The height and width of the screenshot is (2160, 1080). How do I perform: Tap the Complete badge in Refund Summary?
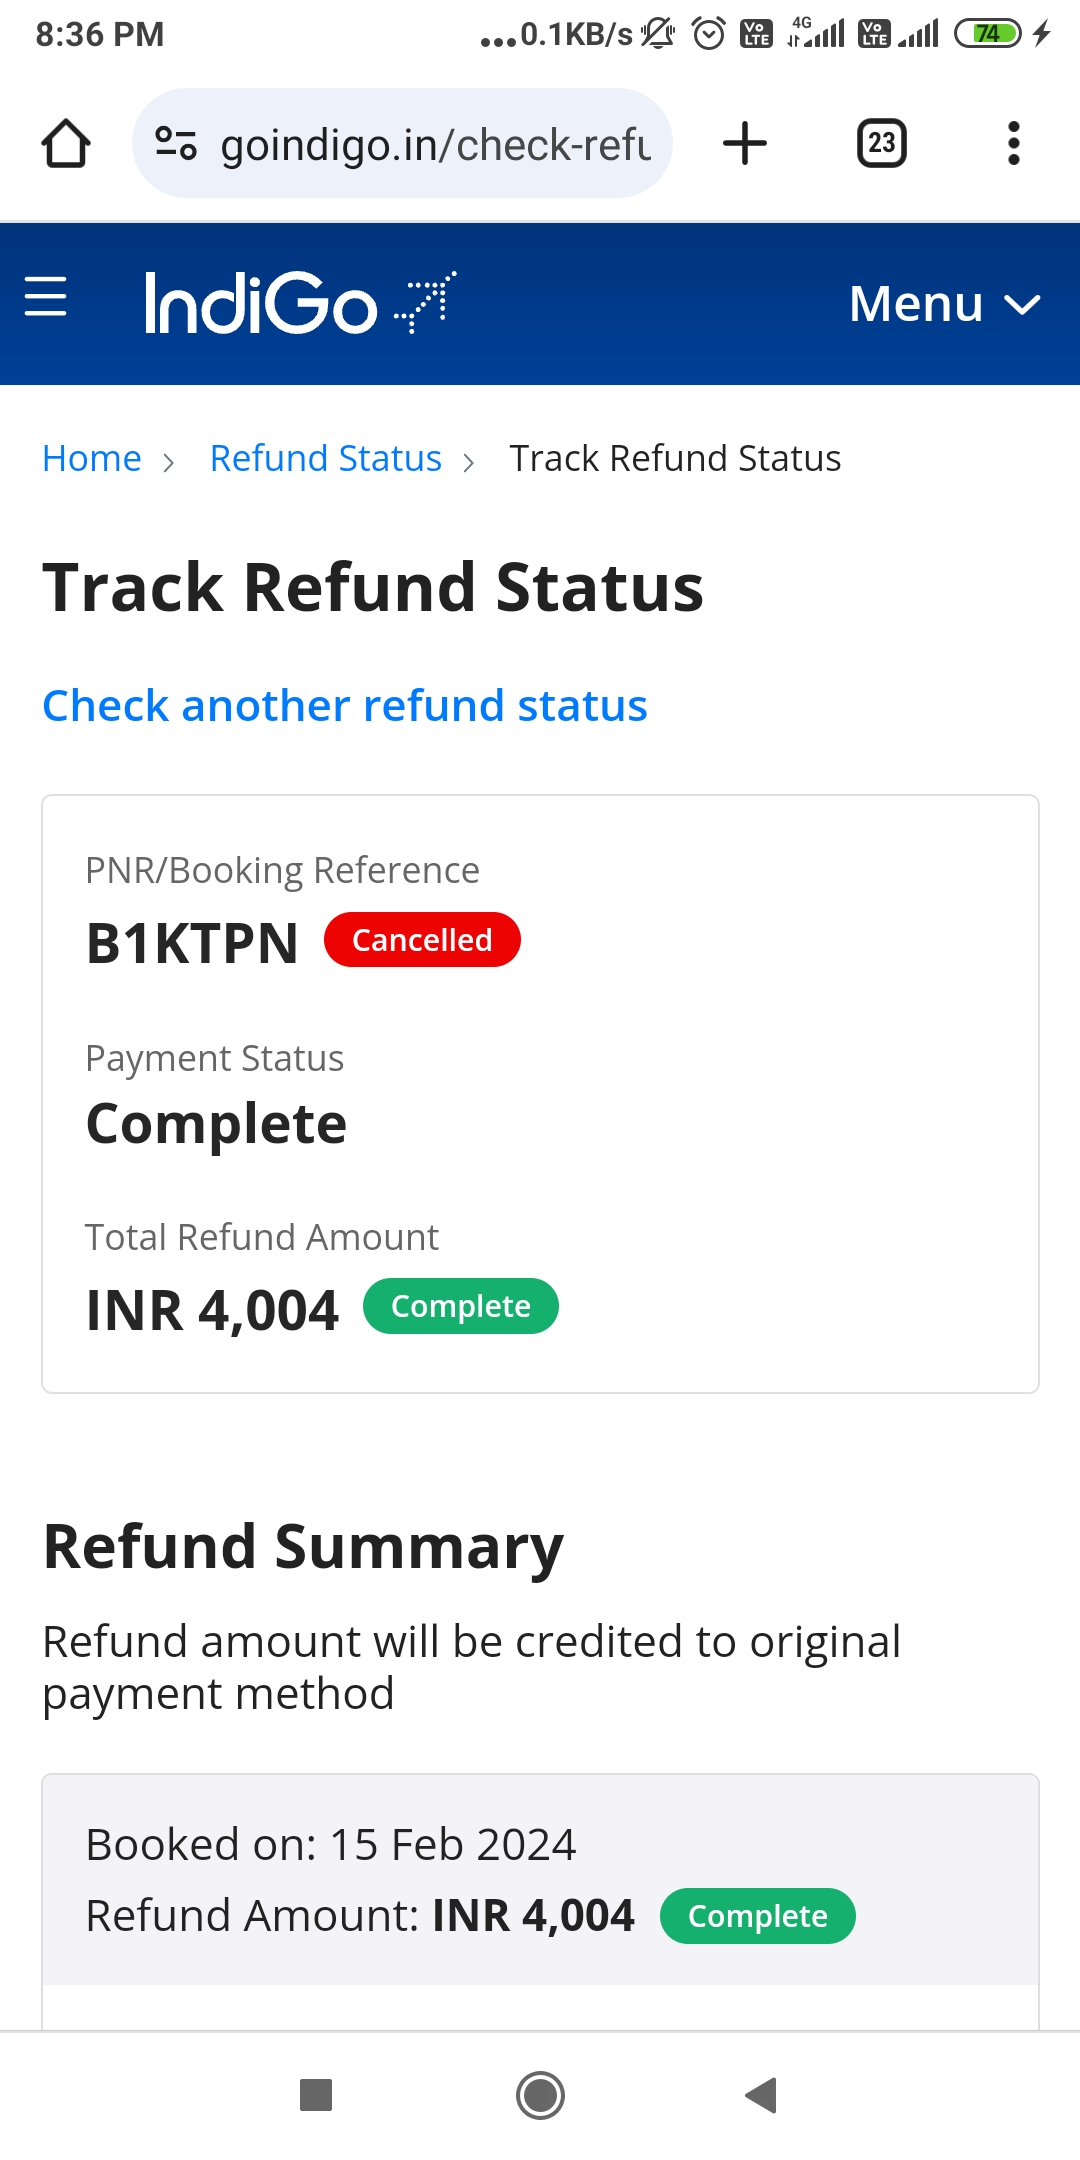pyautogui.click(x=758, y=1916)
